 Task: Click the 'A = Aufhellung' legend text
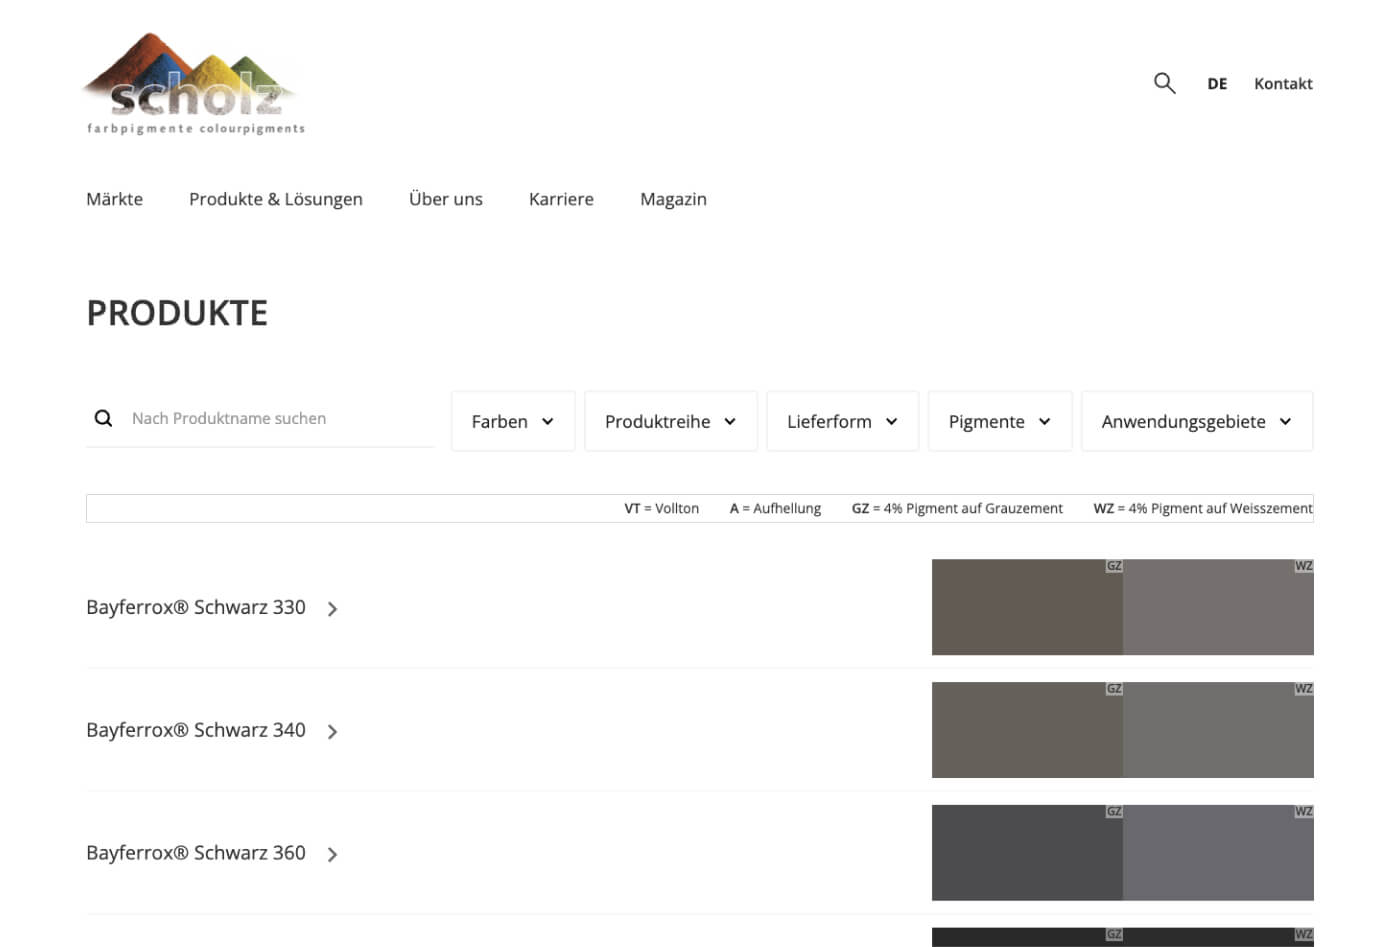pyautogui.click(x=775, y=508)
